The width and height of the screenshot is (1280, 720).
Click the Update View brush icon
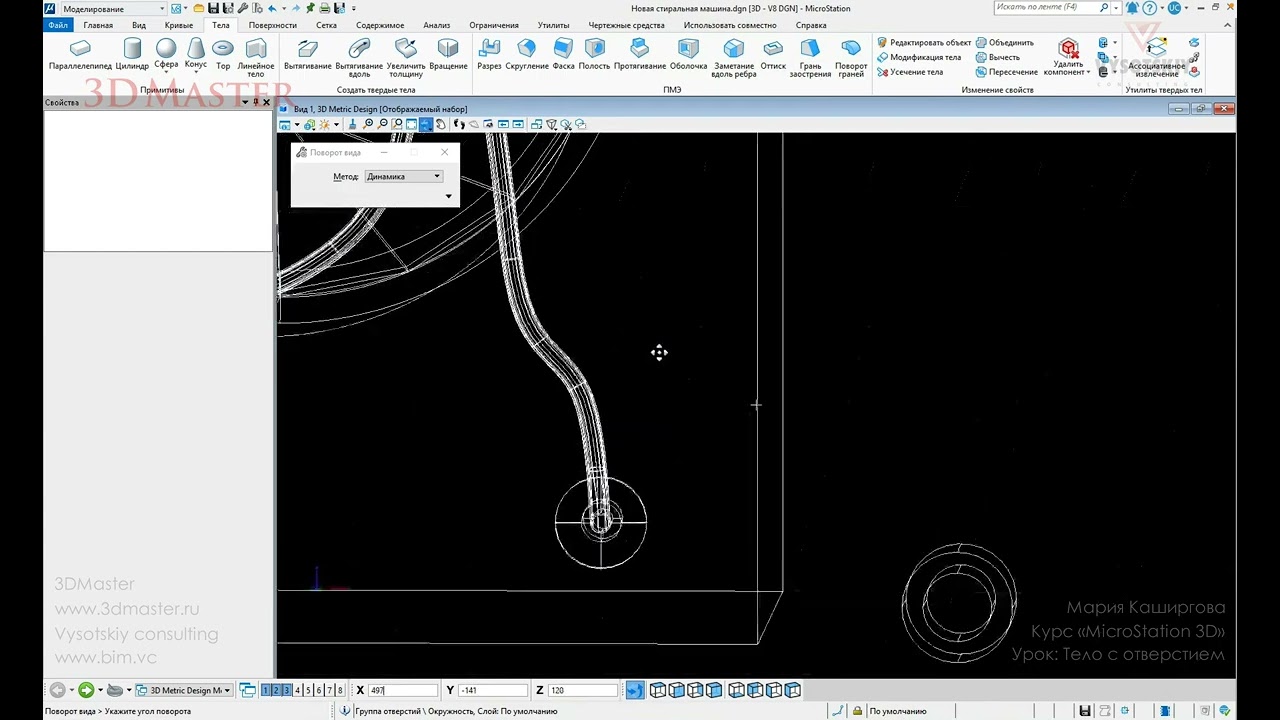tap(352, 124)
